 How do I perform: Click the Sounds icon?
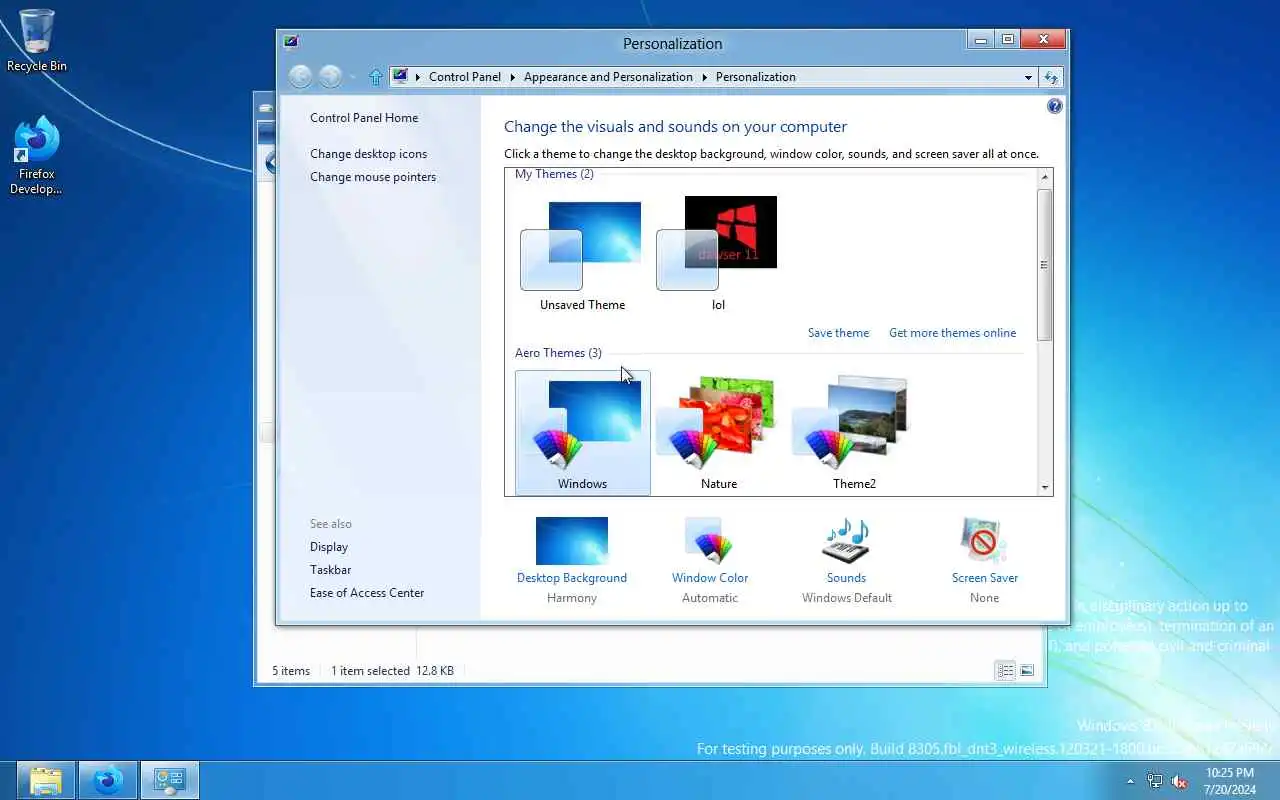846,541
